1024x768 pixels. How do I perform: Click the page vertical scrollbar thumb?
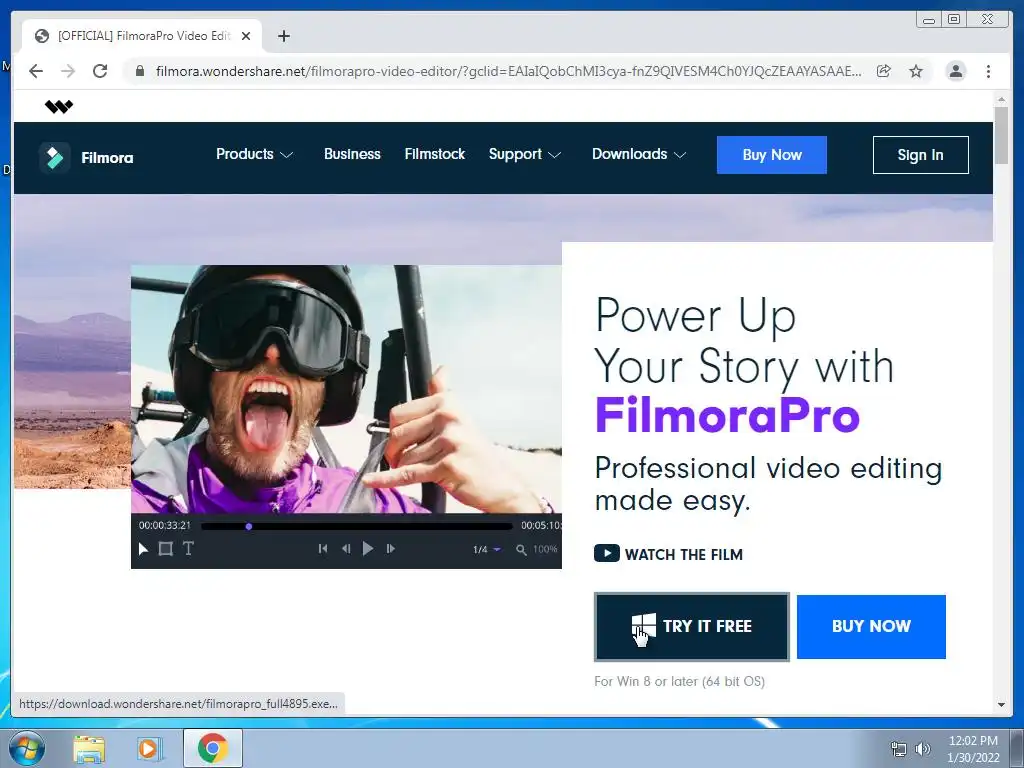click(x=1001, y=135)
